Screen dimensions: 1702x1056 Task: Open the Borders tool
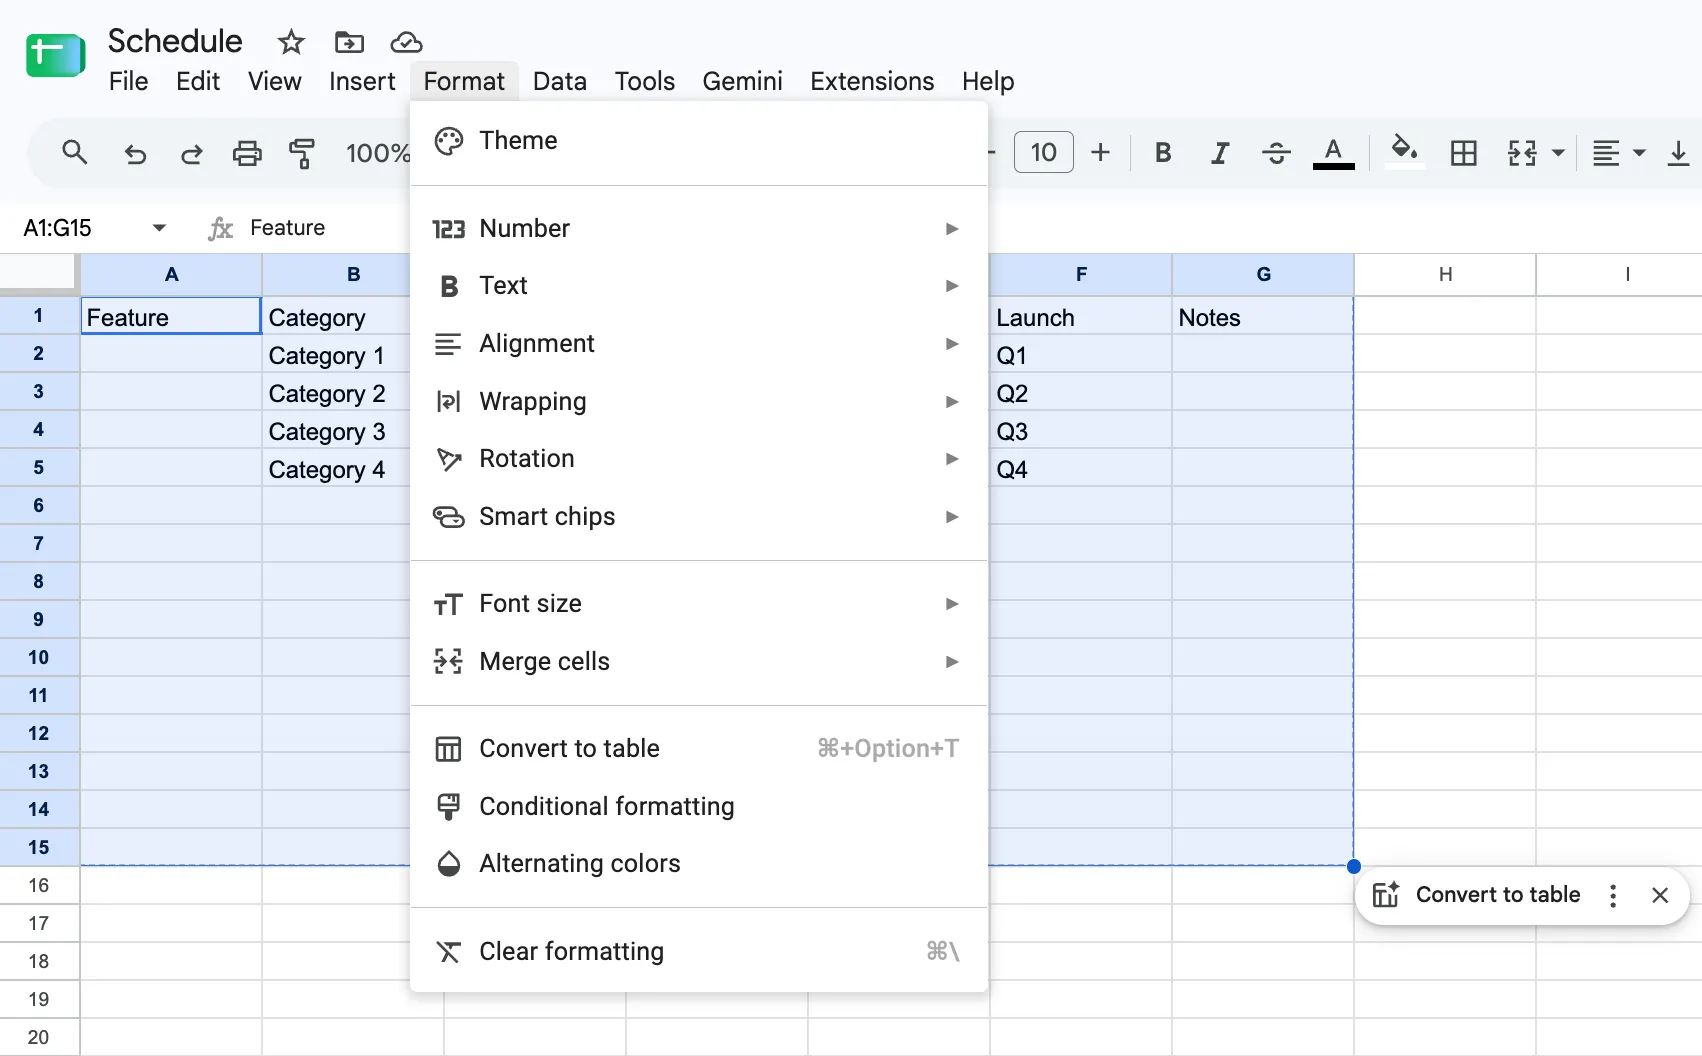coord(1464,153)
